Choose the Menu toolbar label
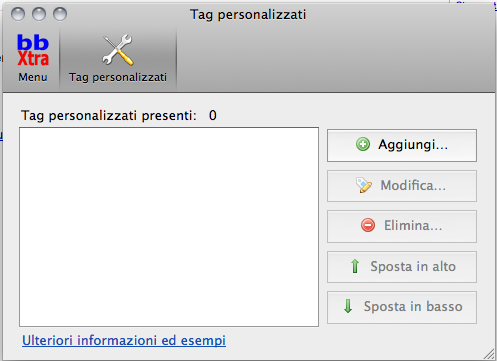Image resolution: width=497 pixels, height=361 pixels. 33,77
